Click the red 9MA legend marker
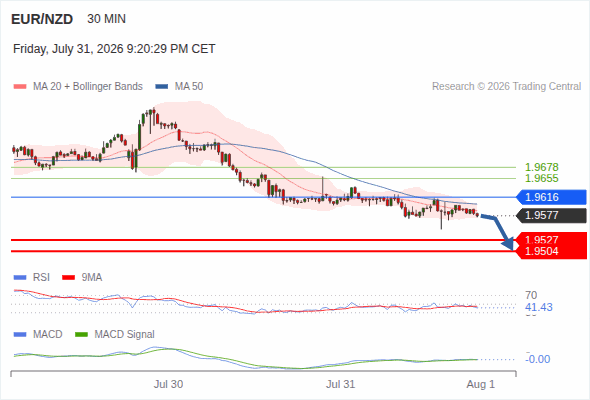 pos(68,278)
